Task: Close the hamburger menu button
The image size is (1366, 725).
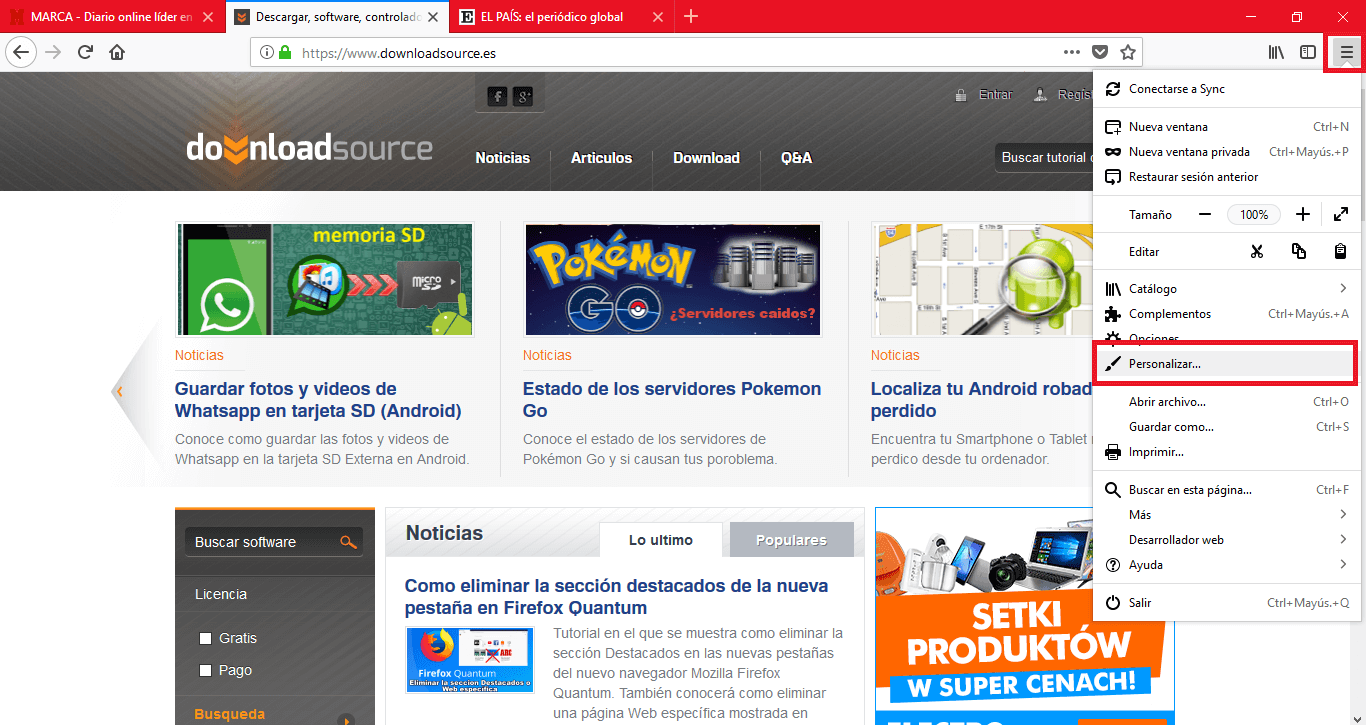Action: (x=1346, y=53)
